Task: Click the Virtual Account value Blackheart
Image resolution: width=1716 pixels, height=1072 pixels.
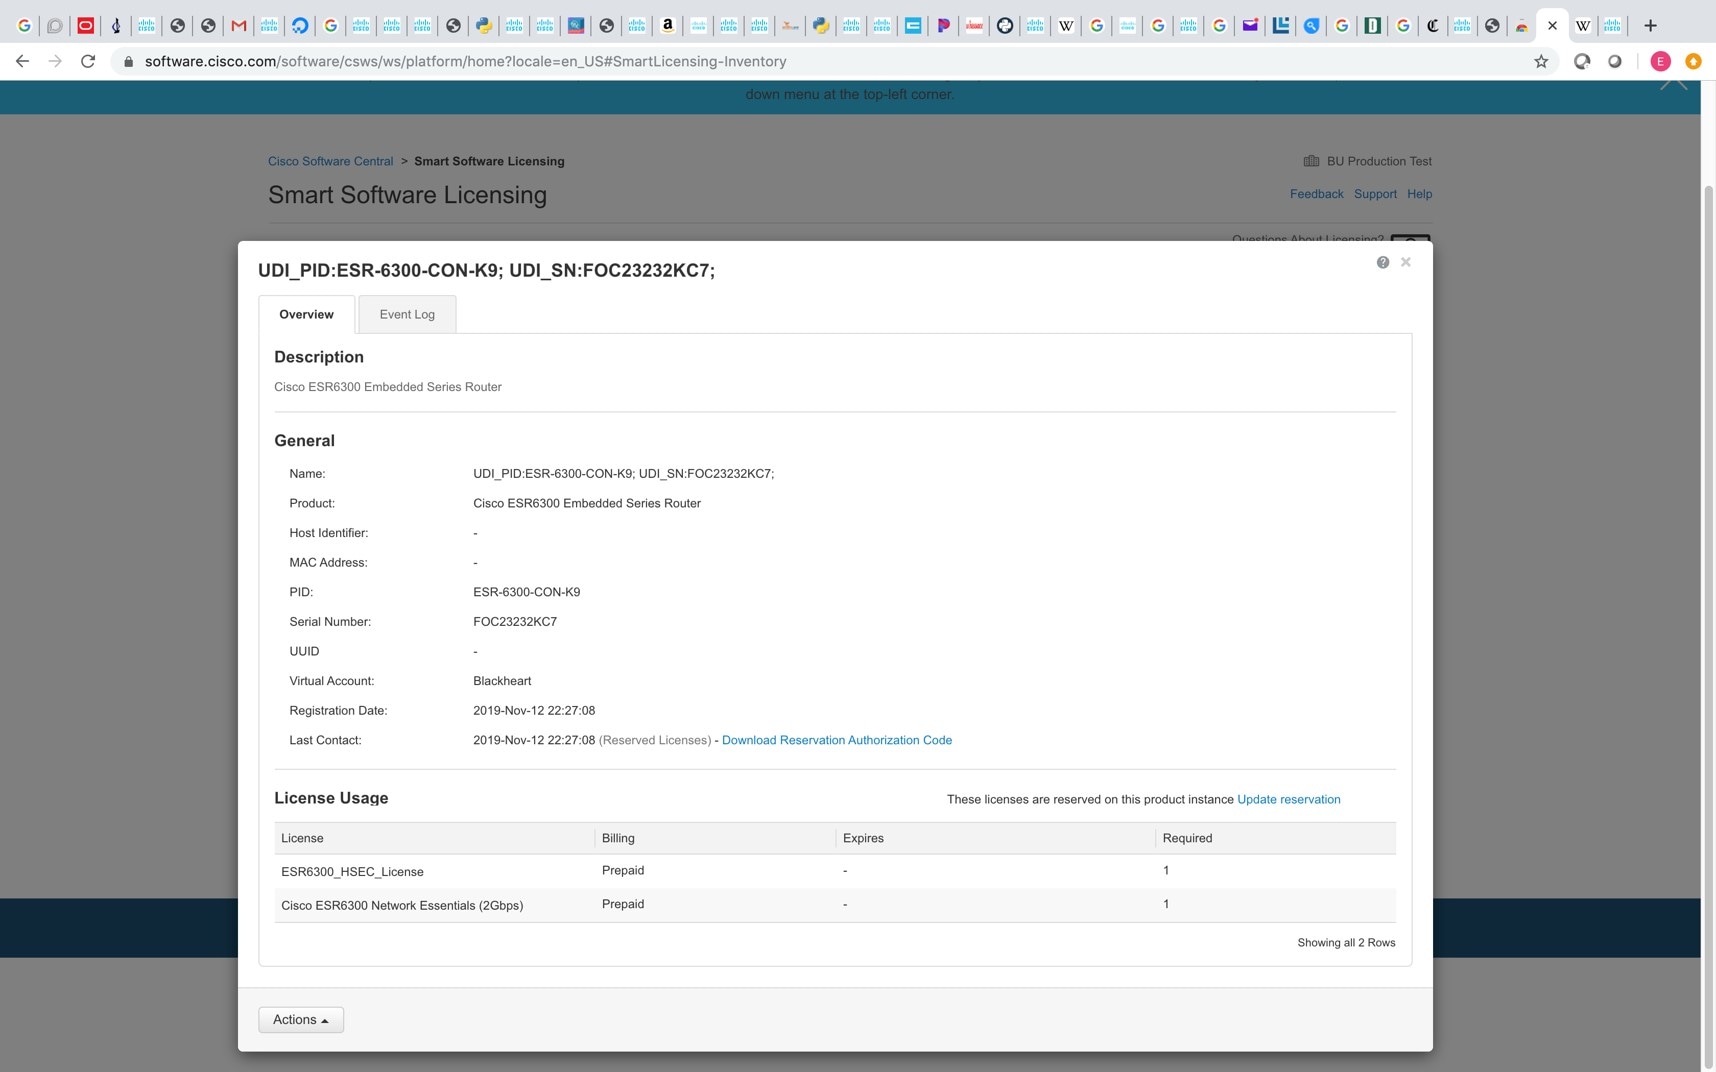Action: point(502,681)
